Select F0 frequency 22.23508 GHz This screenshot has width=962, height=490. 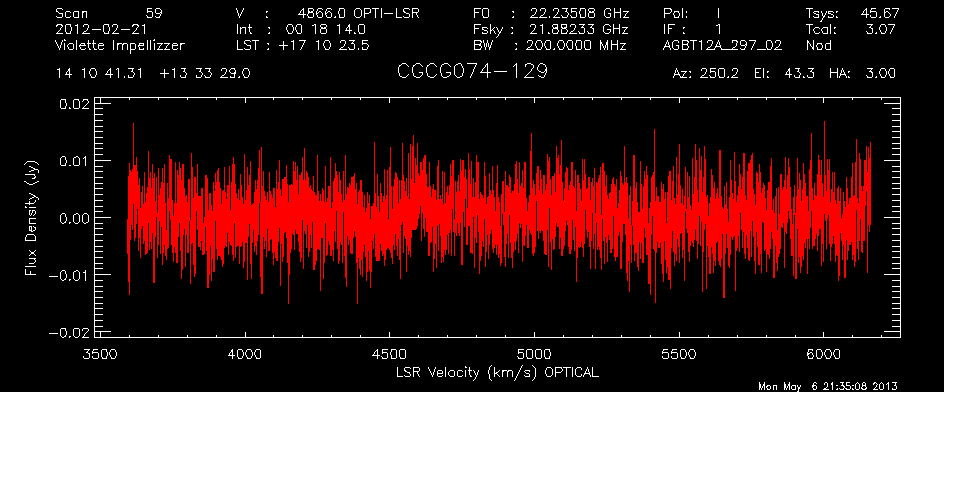(580, 13)
